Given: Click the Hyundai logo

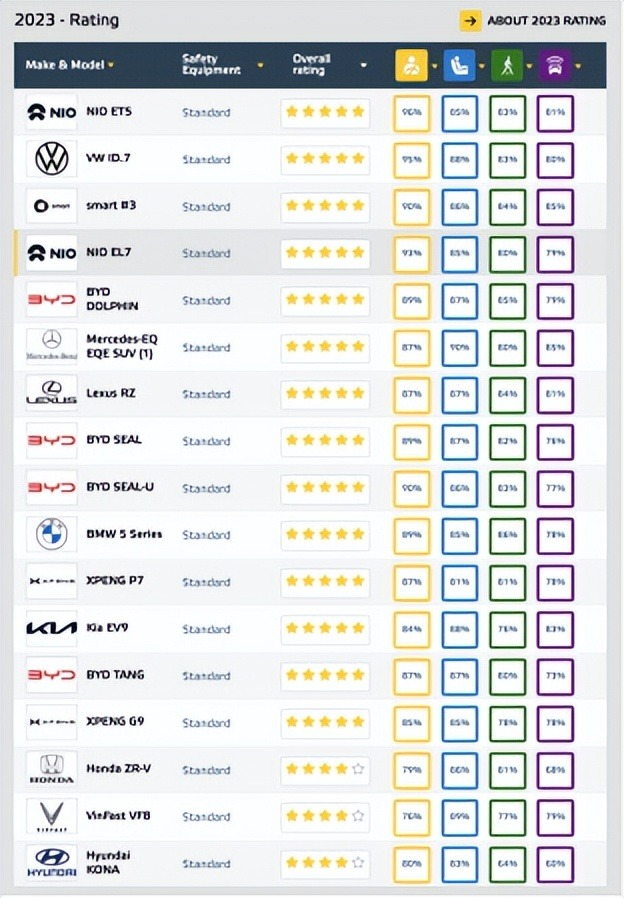Looking at the screenshot, I should pos(50,863).
